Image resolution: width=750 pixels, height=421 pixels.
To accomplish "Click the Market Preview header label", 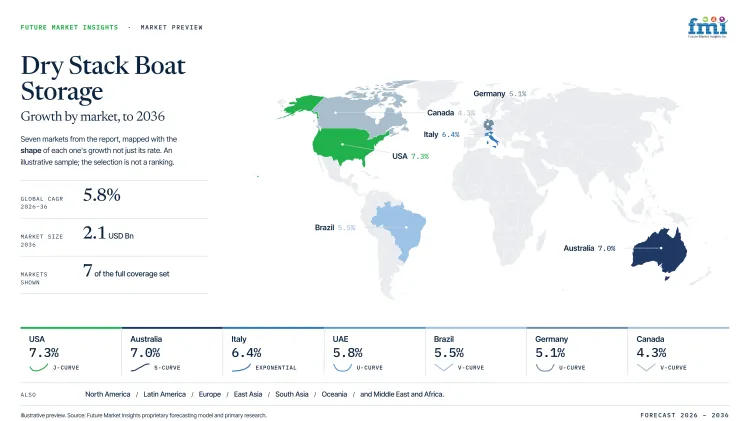I will 171,27.
